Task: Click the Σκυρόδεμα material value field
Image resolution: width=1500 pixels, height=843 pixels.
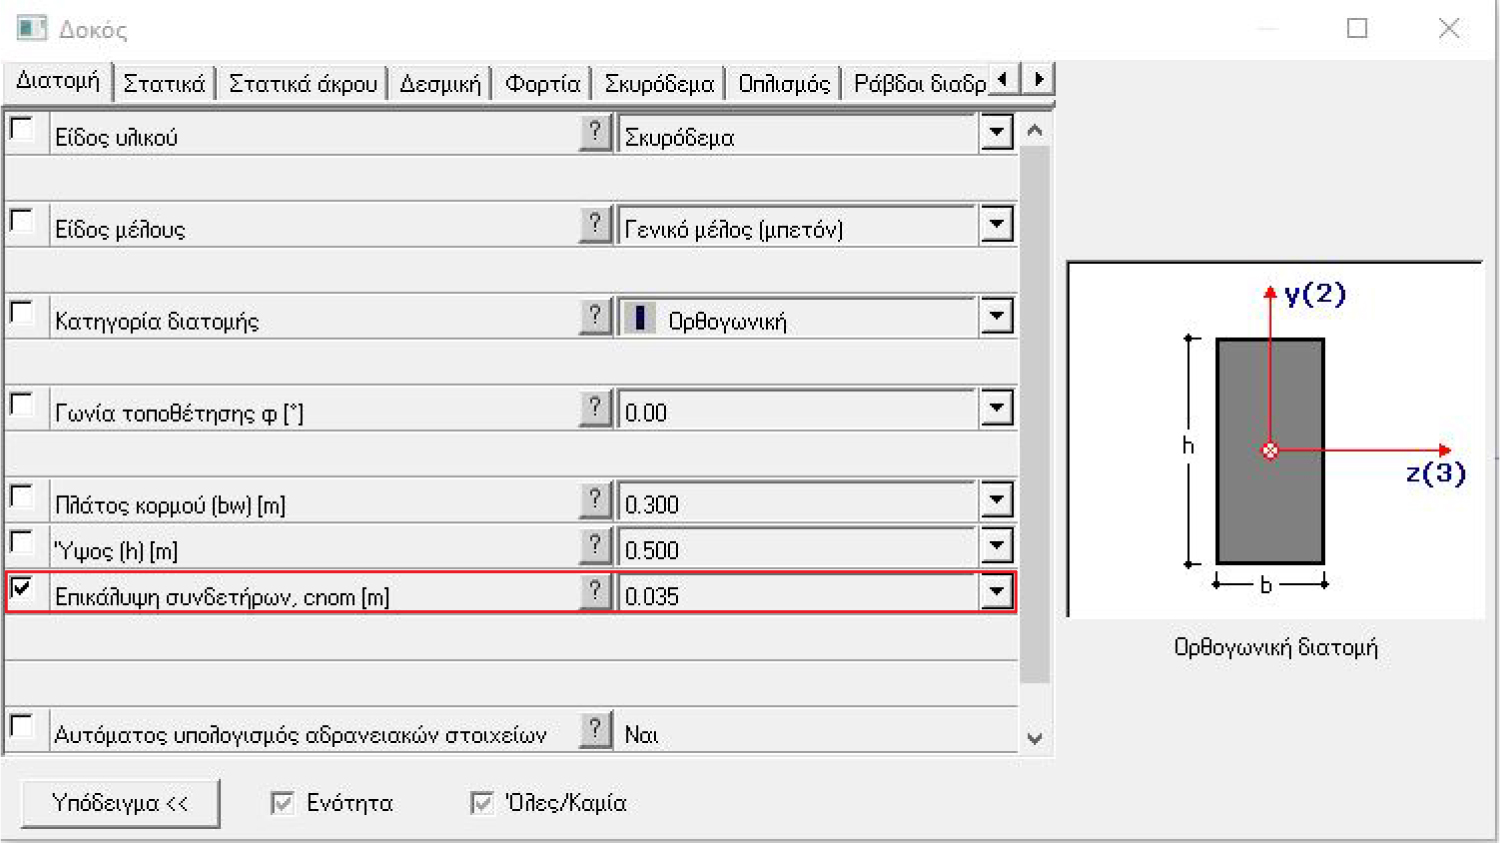Action: (797, 134)
